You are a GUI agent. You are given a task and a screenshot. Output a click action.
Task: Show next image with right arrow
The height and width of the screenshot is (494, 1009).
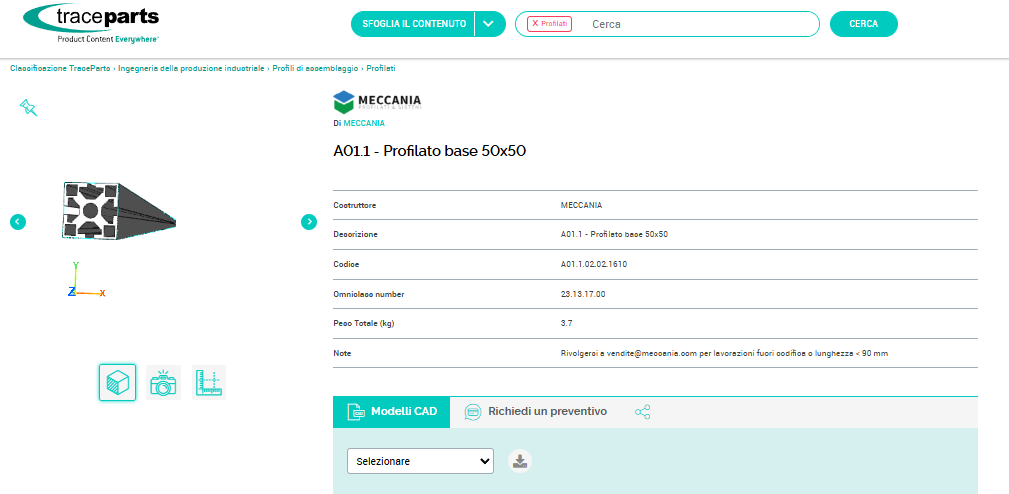click(309, 222)
